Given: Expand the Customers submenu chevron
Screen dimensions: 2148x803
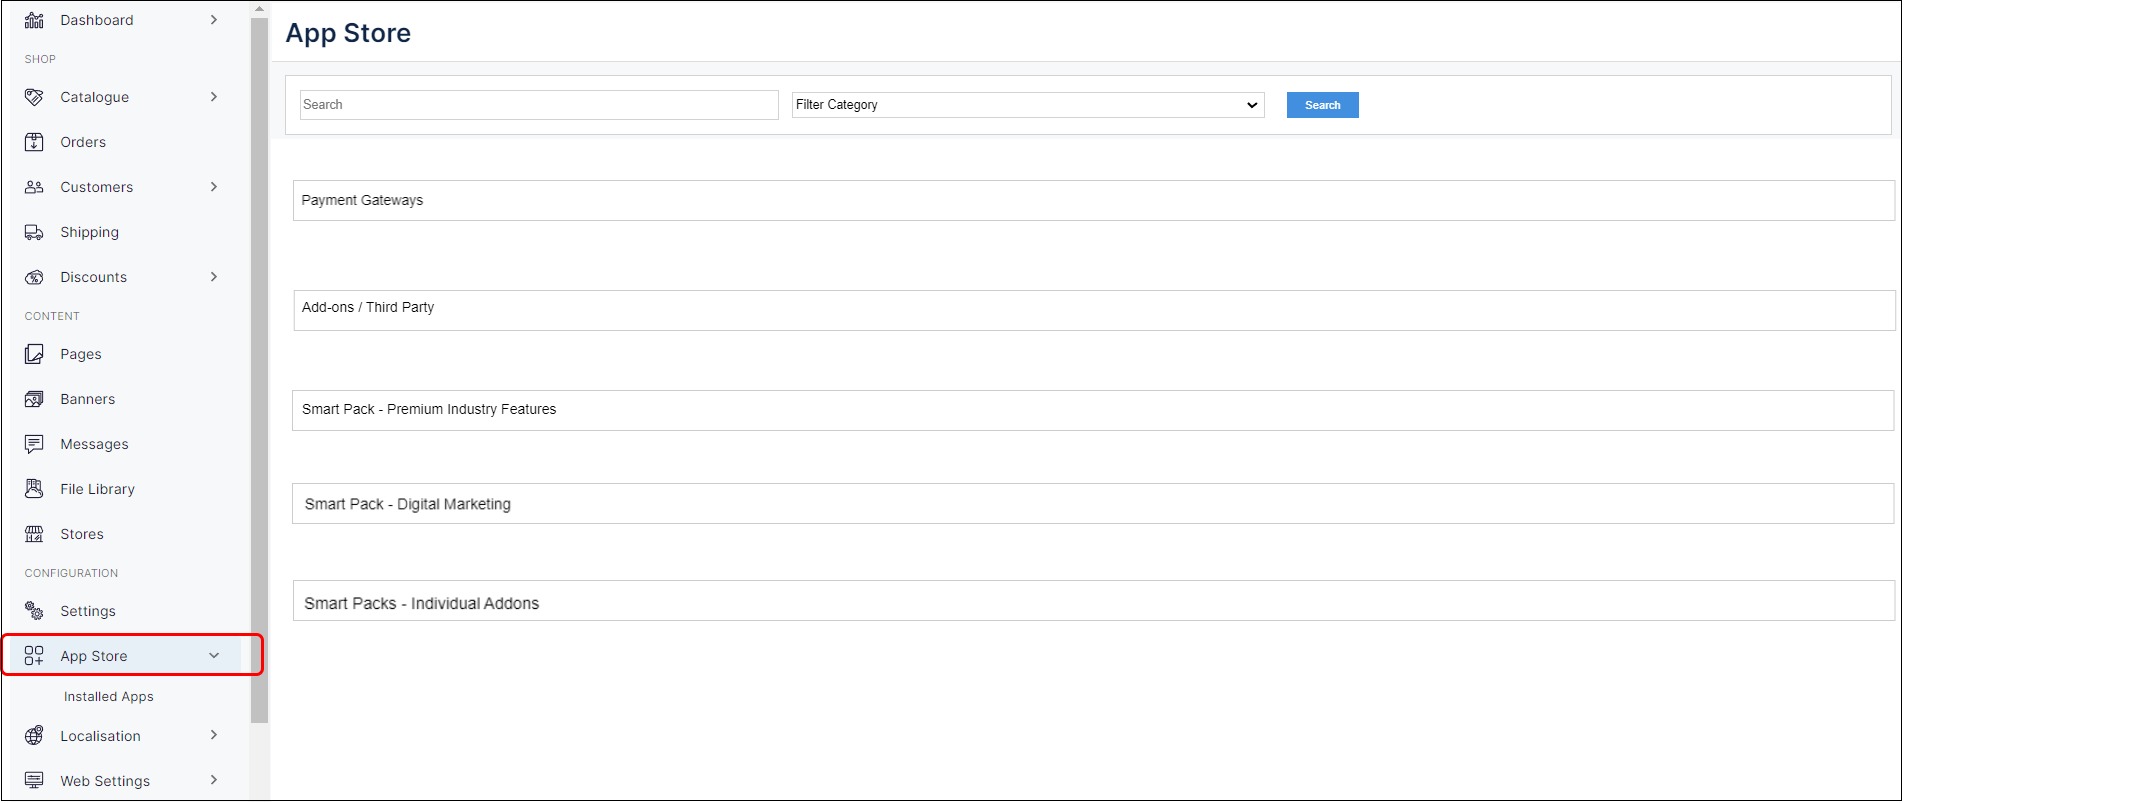Looking at the screenshot, I should click(214, 187).
